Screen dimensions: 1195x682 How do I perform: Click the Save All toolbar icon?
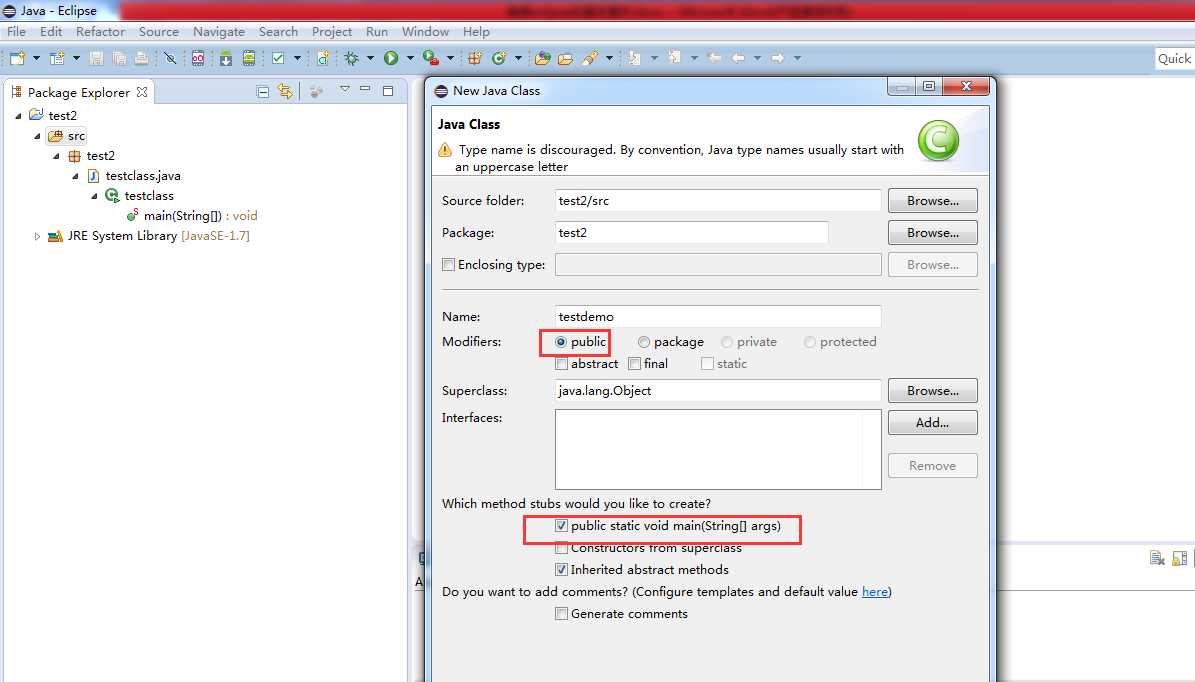click(120, 58)
